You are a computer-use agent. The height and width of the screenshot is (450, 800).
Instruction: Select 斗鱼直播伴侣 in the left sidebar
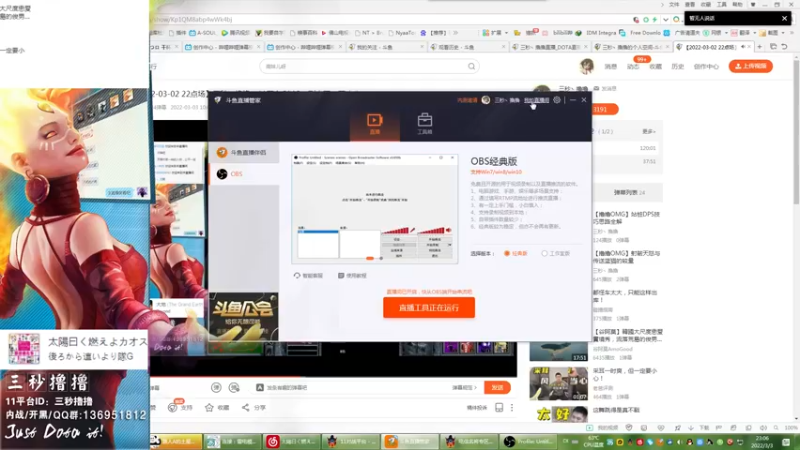coord(244,153)
